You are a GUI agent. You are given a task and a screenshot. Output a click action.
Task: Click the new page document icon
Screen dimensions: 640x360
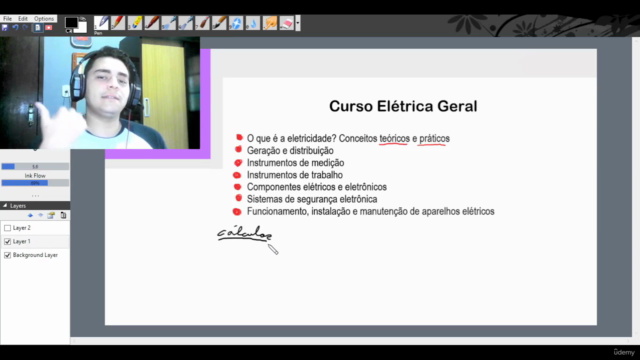pos(38,28)
